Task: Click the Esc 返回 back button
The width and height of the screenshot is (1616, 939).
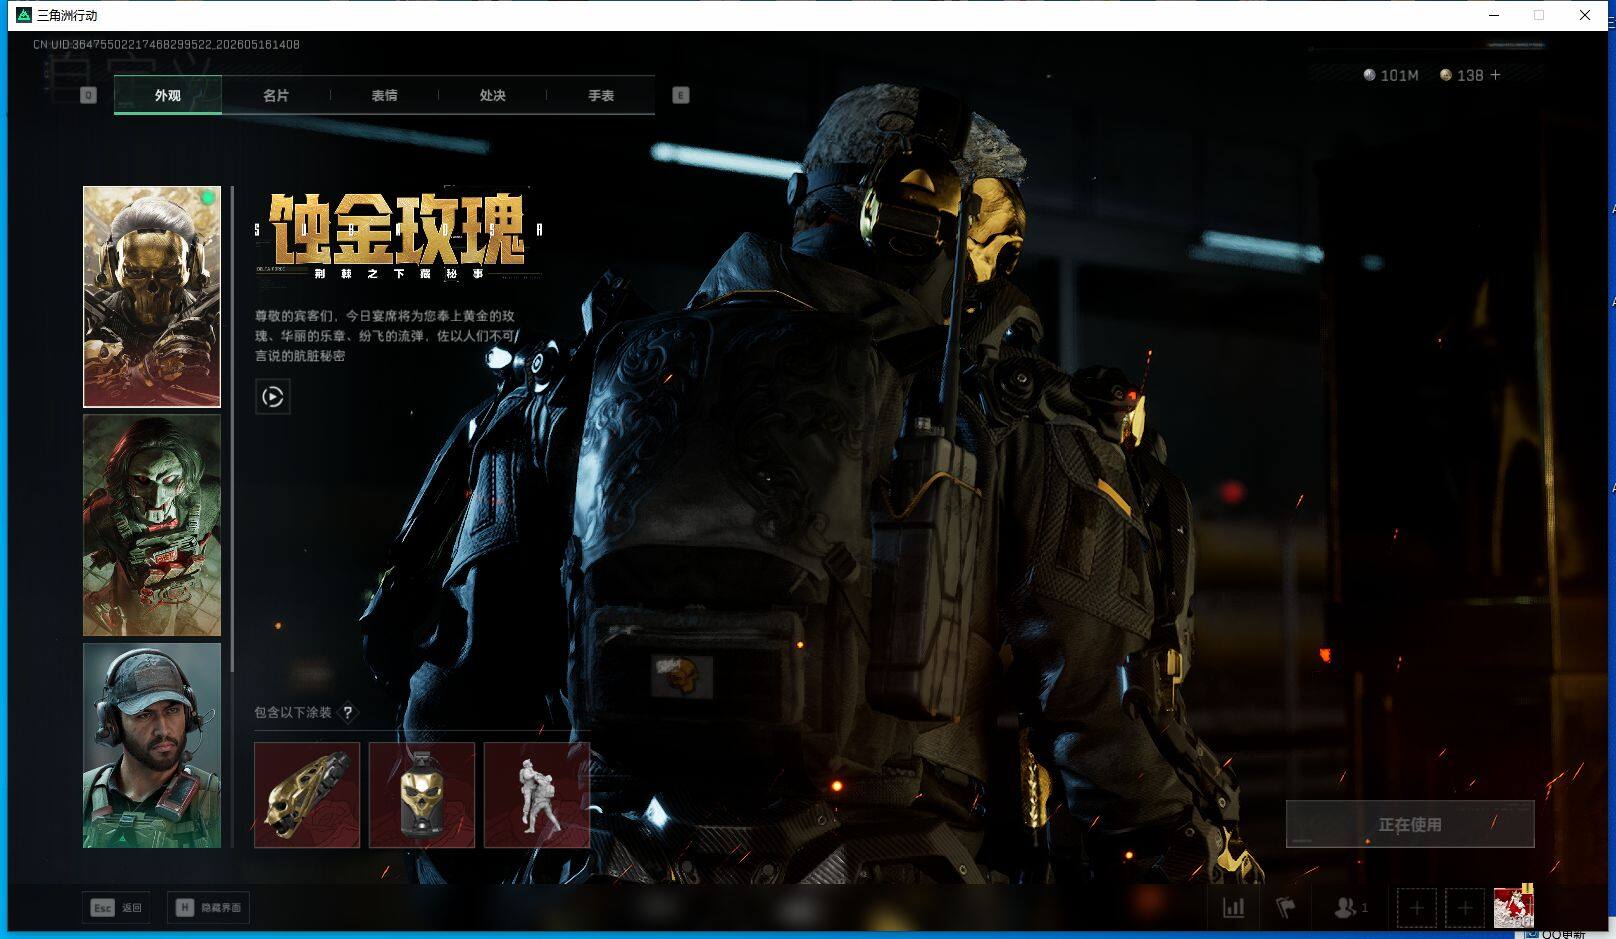Action: click(x=116, y=908)
